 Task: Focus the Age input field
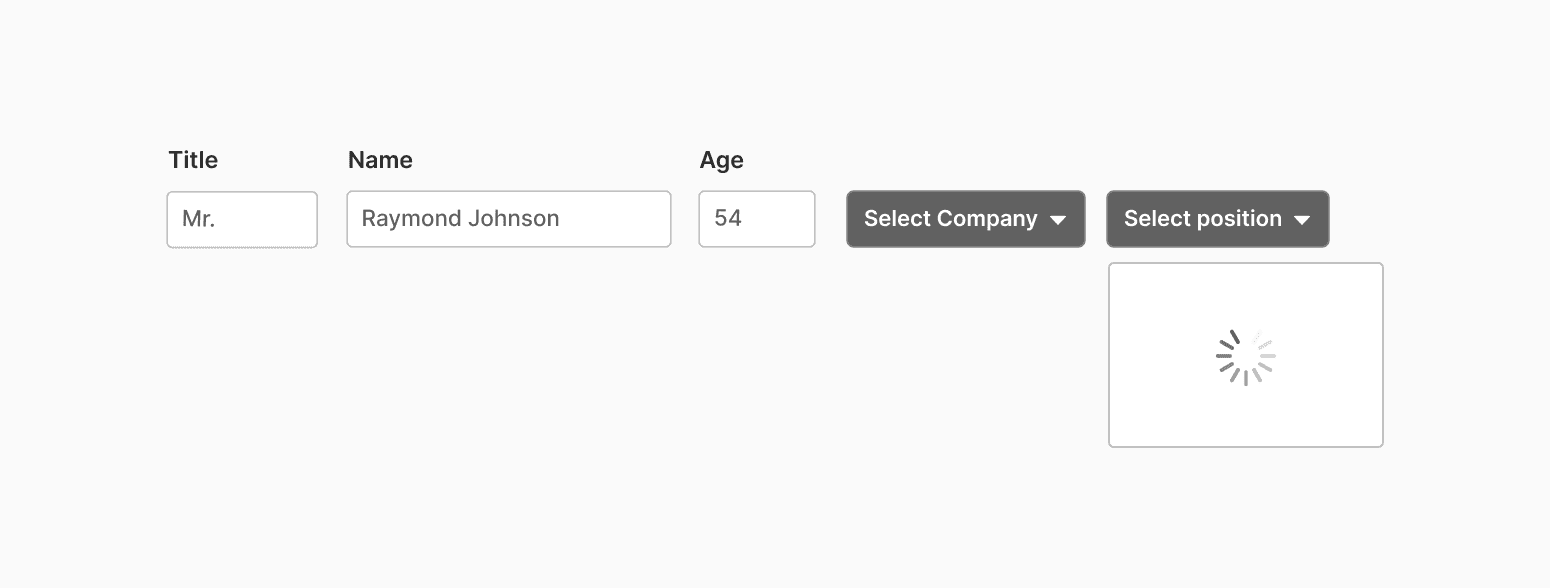point(757,219)
